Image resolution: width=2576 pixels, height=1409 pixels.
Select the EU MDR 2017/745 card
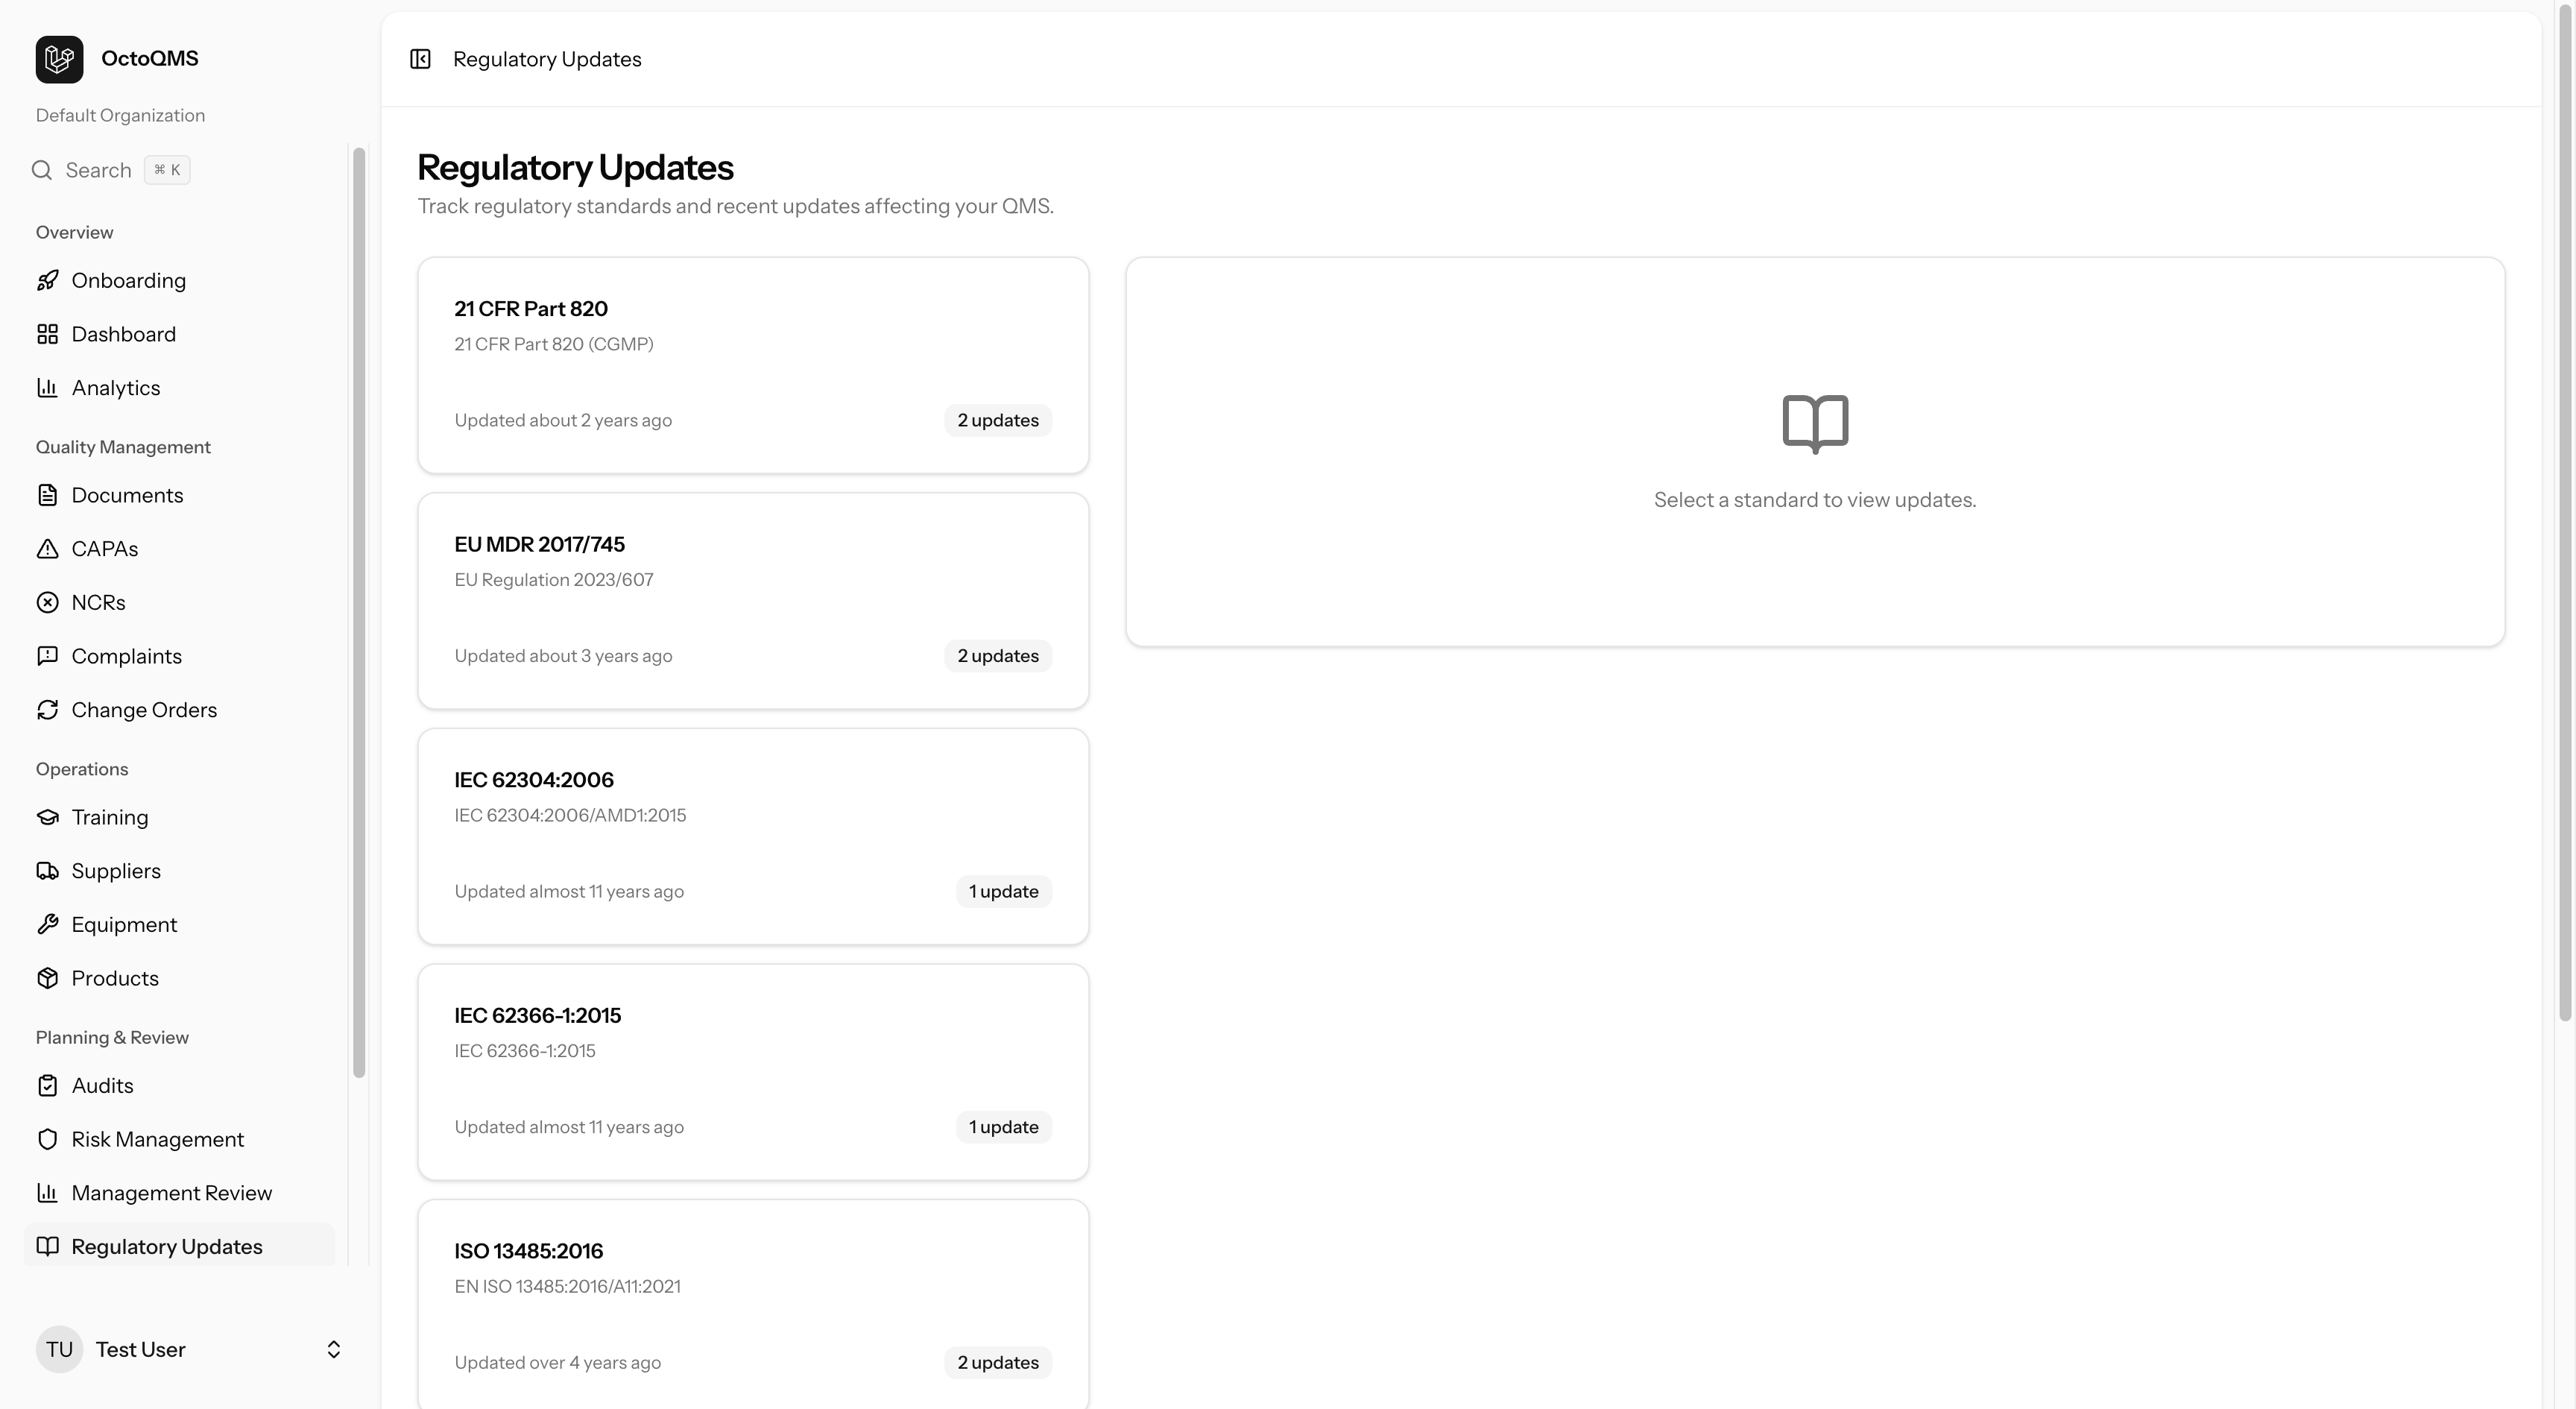tap(753, 601)
